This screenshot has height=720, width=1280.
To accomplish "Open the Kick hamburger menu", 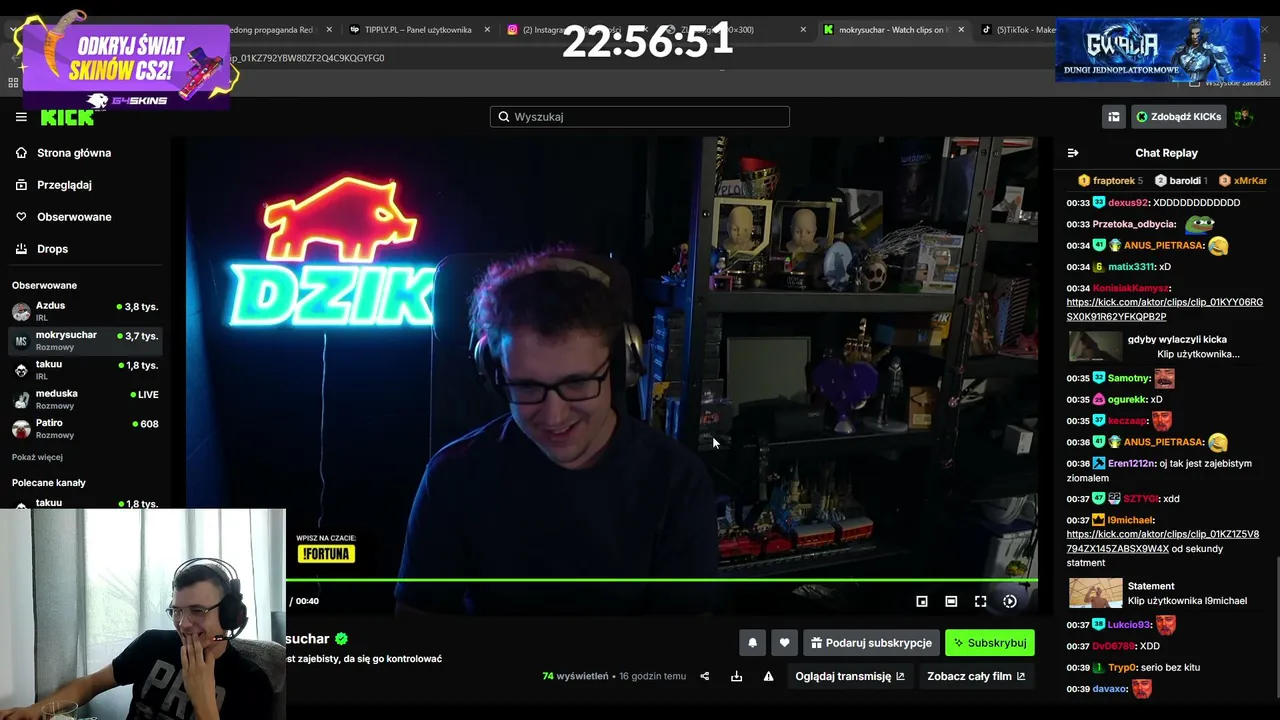I will click(21, 117).
